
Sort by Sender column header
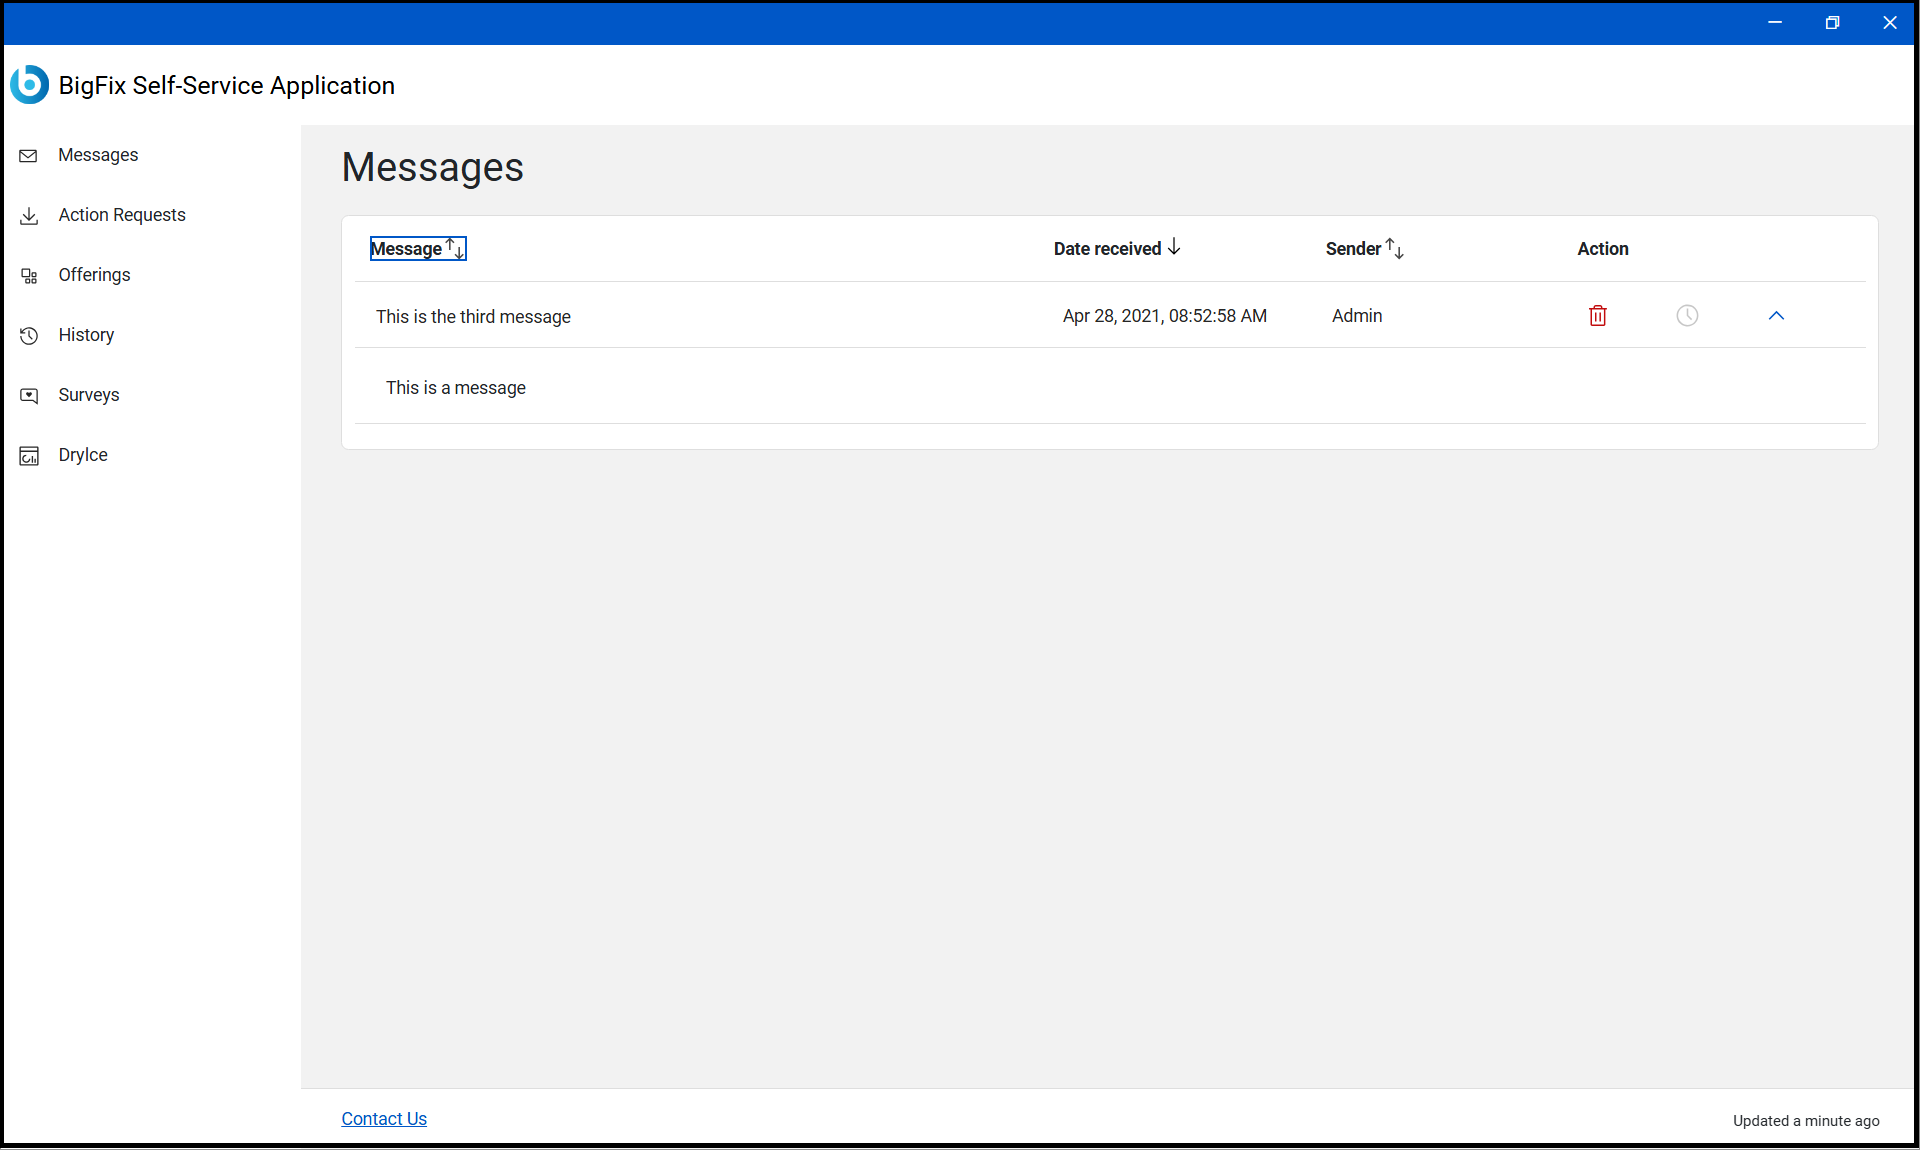(x=1364, y=249)
